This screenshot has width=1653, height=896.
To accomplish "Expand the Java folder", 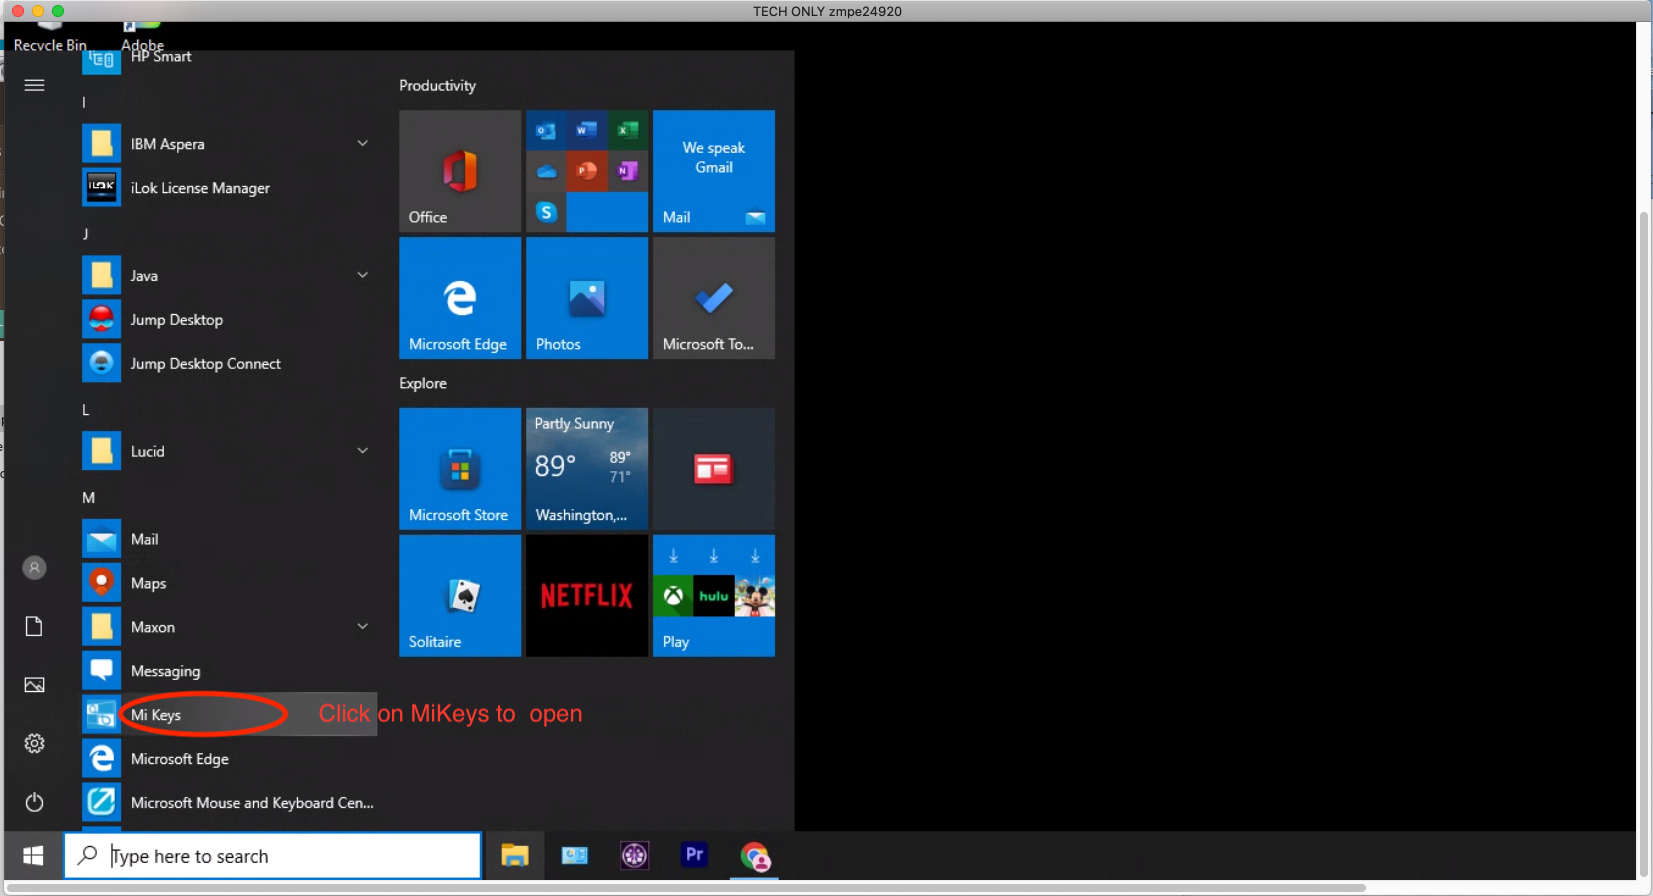I will click(229, 275).
